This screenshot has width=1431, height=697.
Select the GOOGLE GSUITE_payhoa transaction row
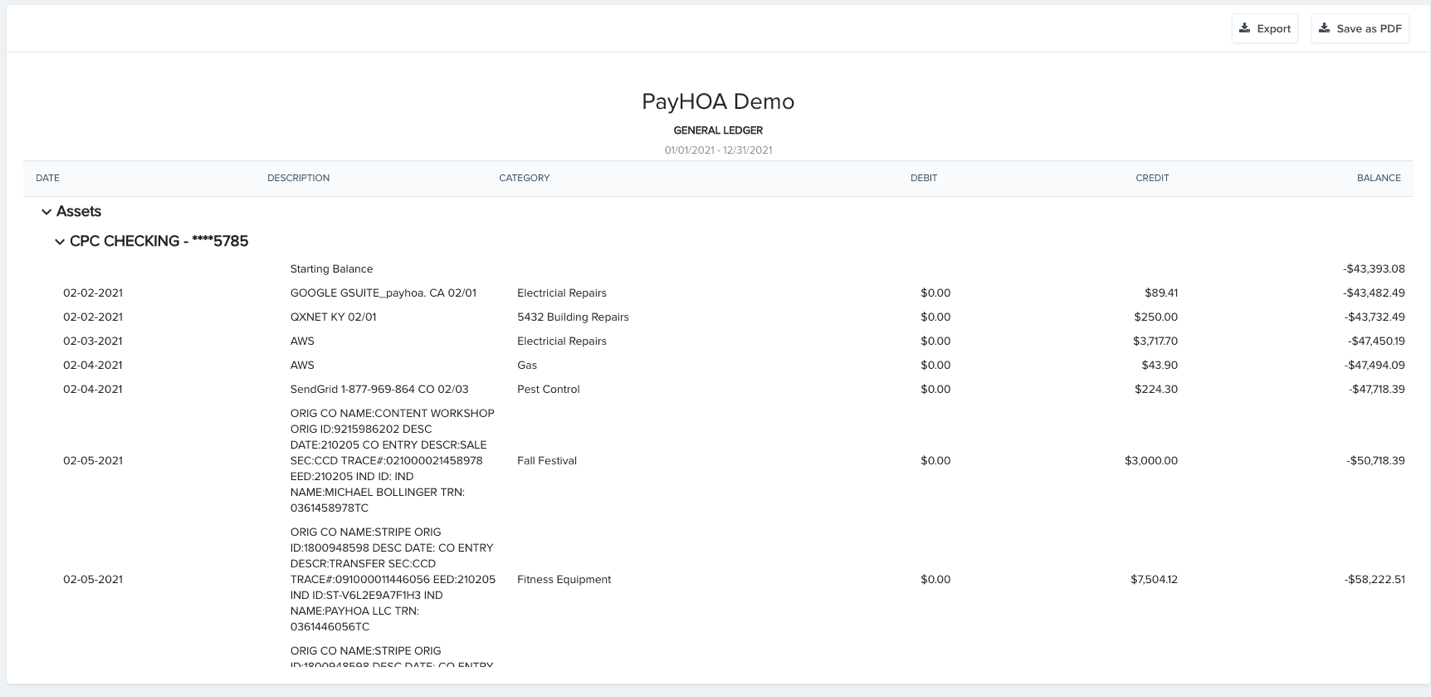coord(718,293)
